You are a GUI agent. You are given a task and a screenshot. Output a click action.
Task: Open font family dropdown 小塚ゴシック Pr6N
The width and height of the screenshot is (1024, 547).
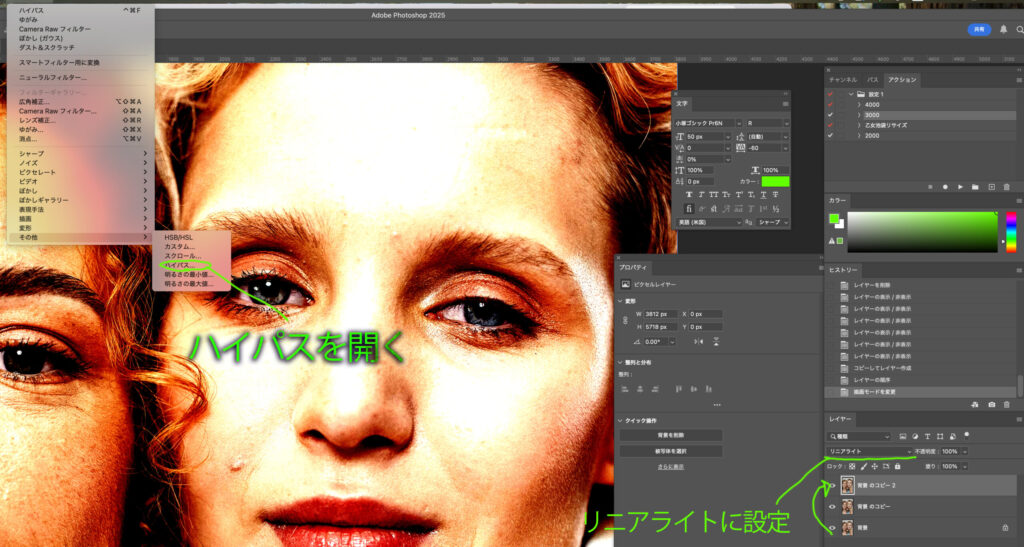[708, 123]
